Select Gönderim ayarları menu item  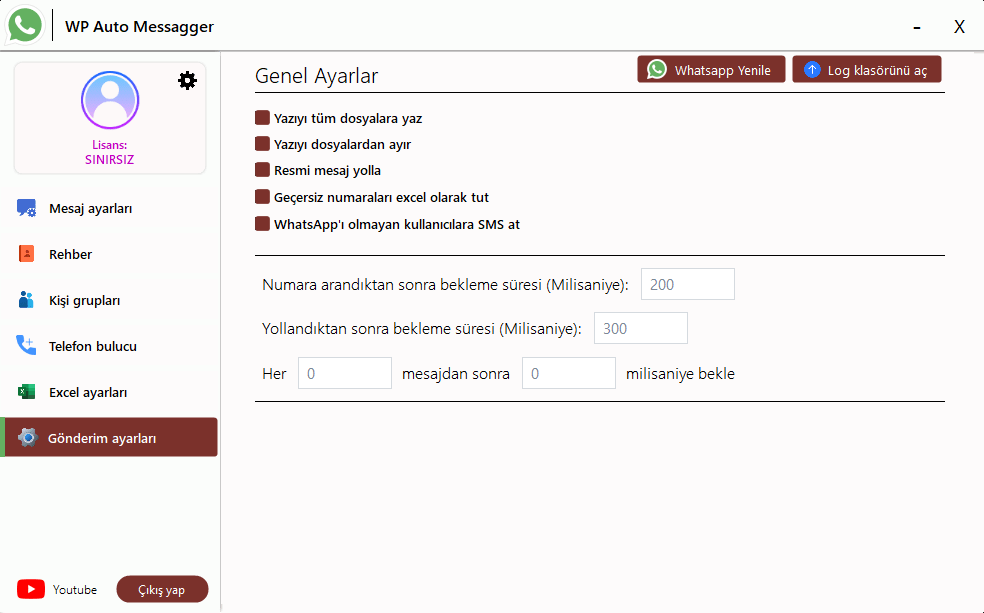(110, 437)
